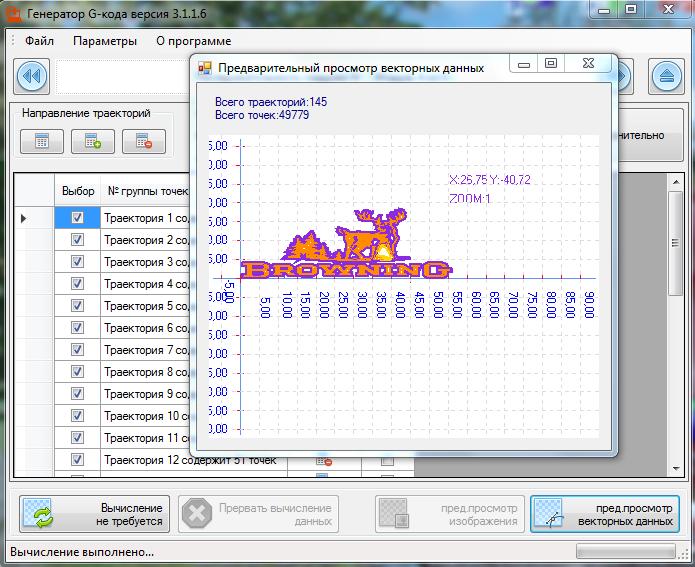The image size is (695, 567).
Task: Click the vertical scrollbar thumb of the trajectory table
Action: coord(675,243)
